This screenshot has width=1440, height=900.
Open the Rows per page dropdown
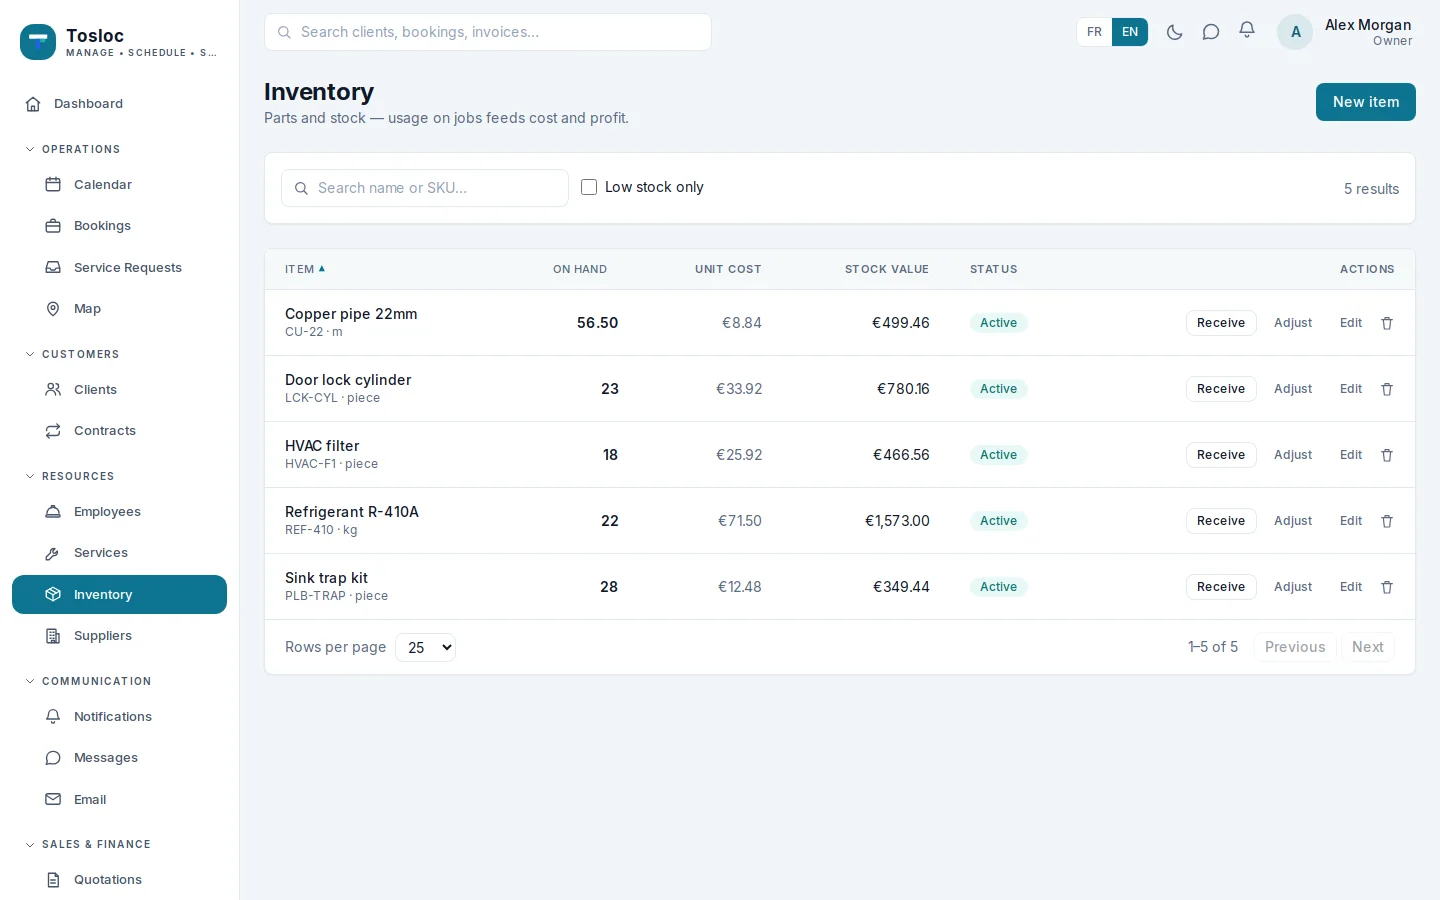tap(426, 647)
